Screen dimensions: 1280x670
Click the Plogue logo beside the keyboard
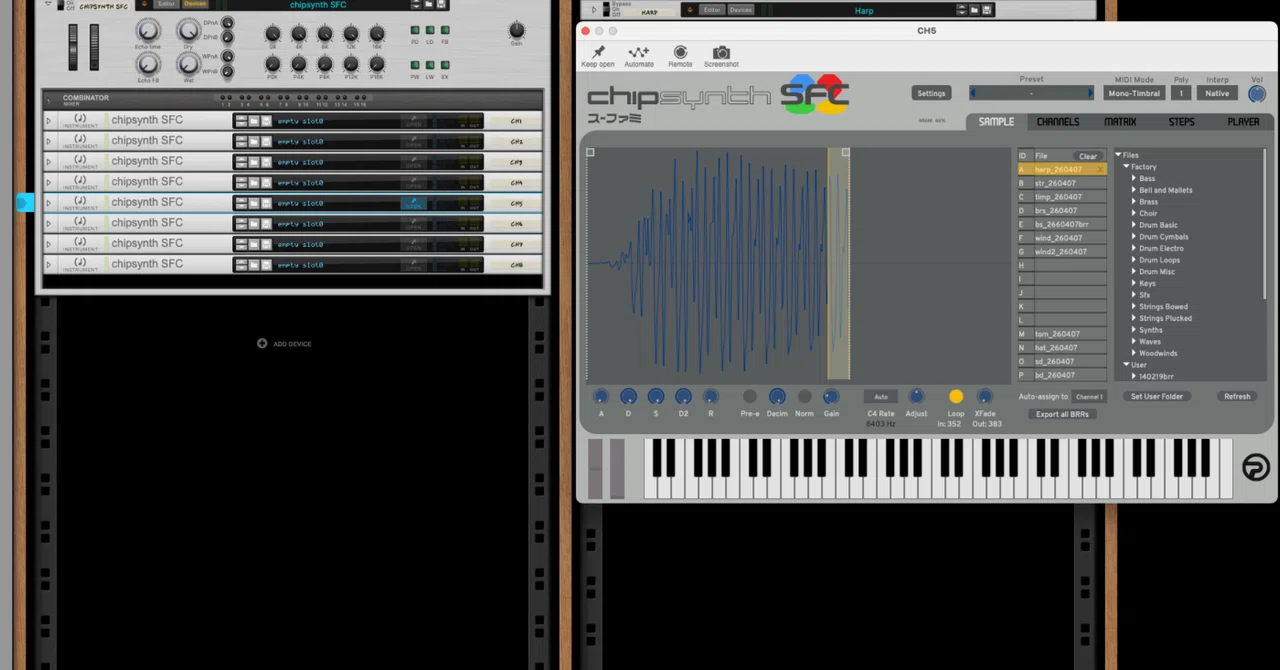click(1255, 467)
